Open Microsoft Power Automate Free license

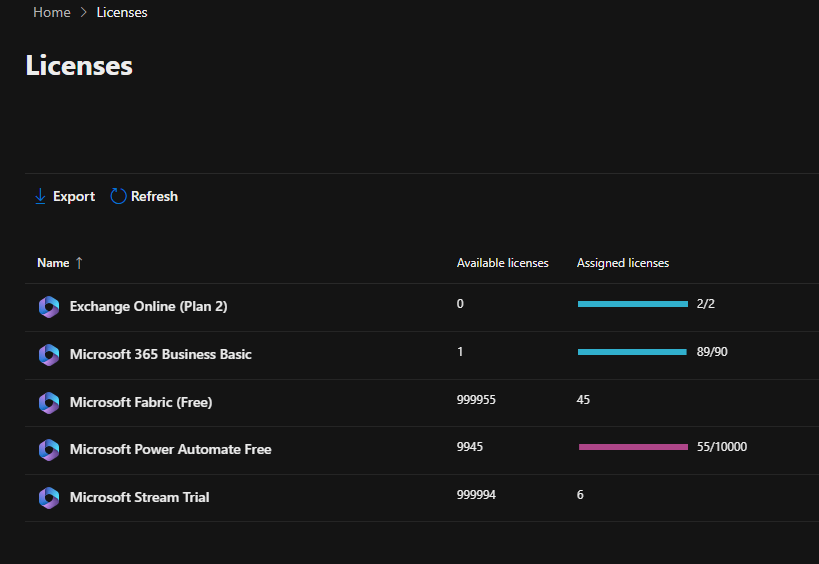click(170, 450)
